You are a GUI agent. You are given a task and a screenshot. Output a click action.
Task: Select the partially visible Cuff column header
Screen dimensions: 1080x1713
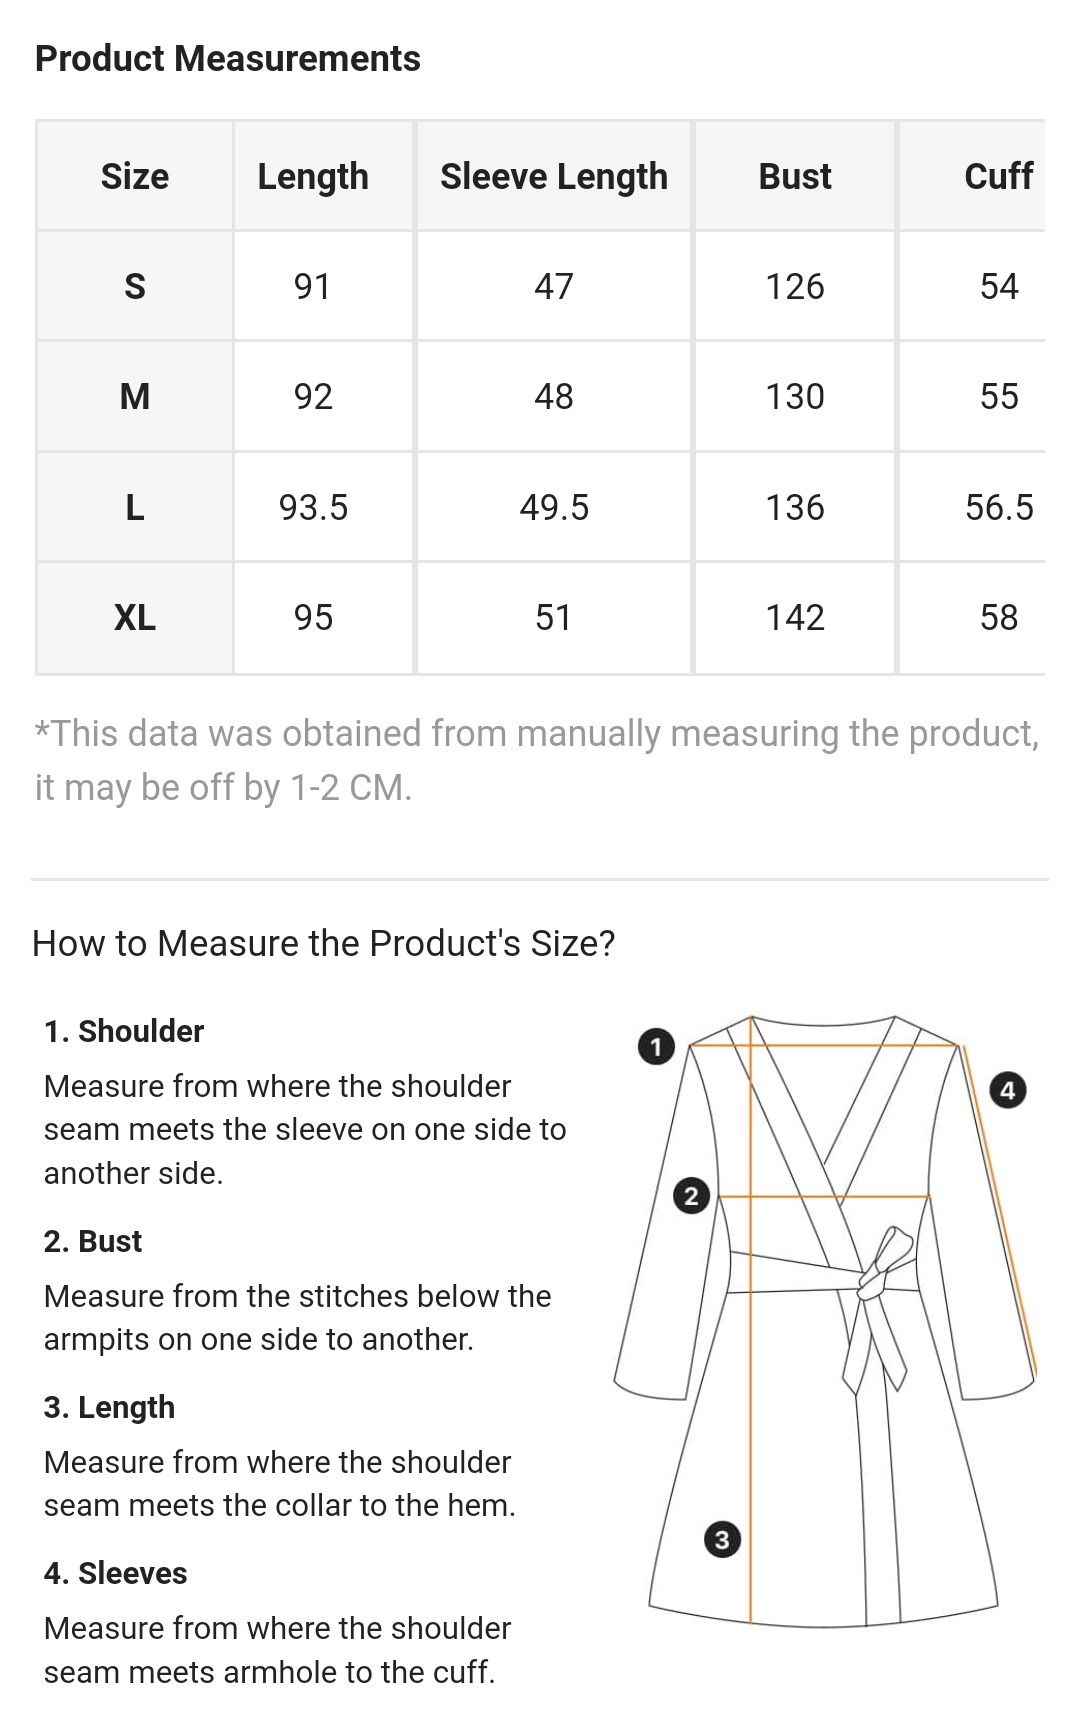coord(998,176)
